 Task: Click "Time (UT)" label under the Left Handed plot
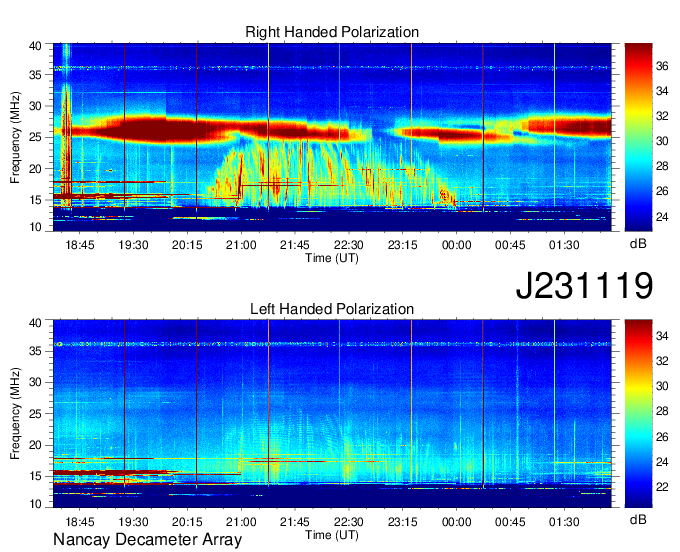[332, 535]
